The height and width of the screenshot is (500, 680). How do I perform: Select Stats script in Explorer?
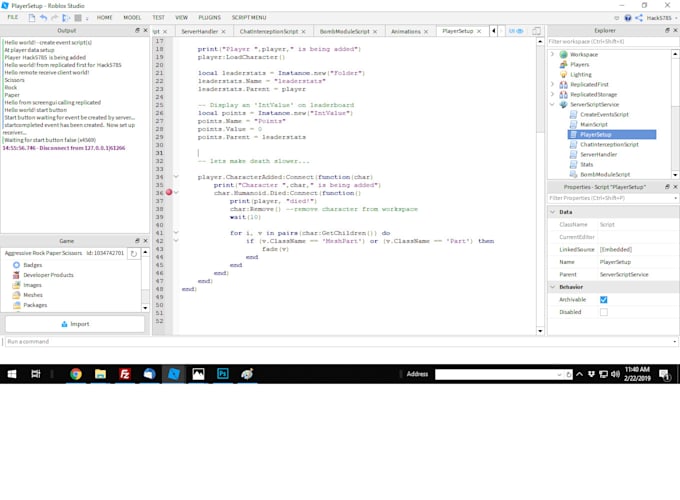586,164
